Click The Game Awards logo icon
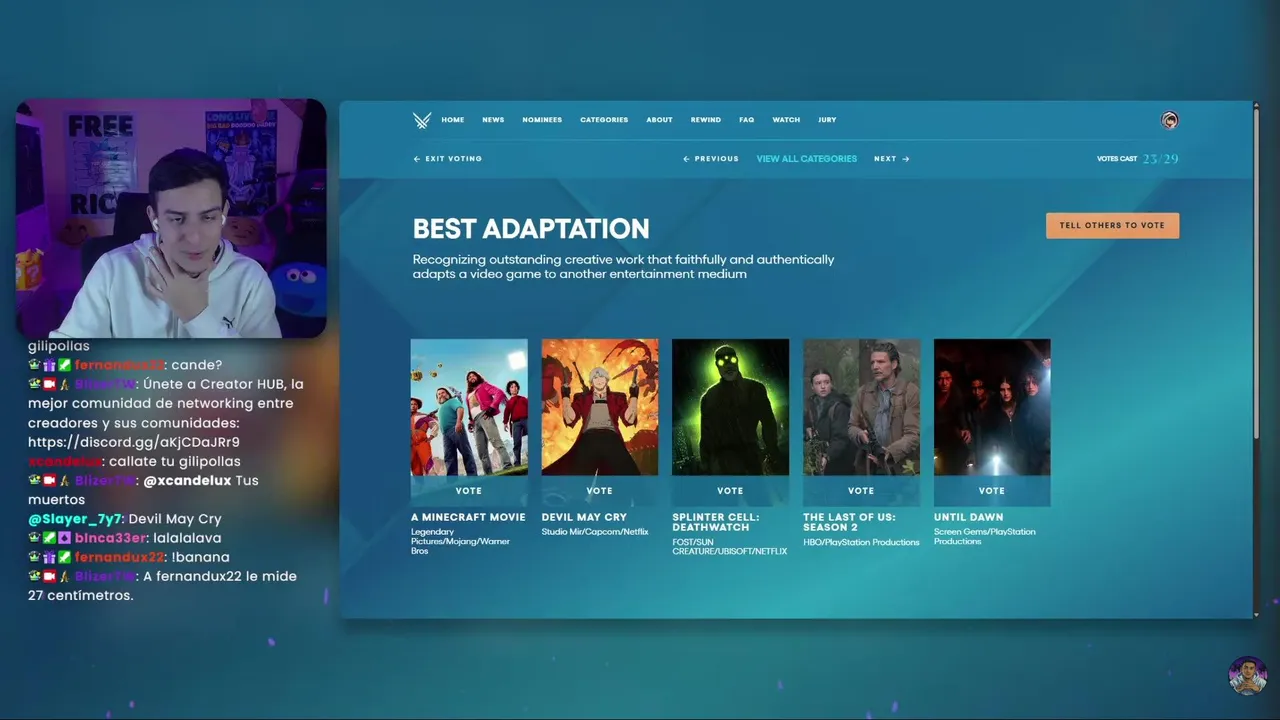 422,120
